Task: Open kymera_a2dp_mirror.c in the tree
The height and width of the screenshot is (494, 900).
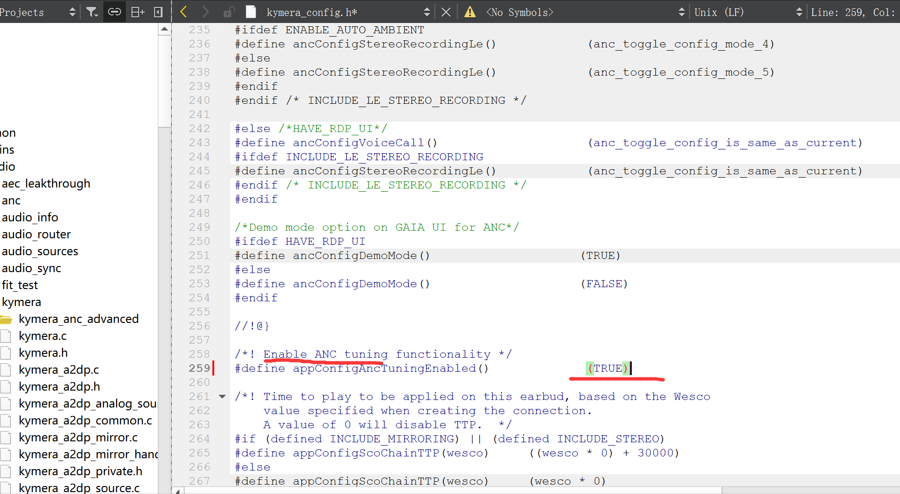Action: [x=78, y=437]
